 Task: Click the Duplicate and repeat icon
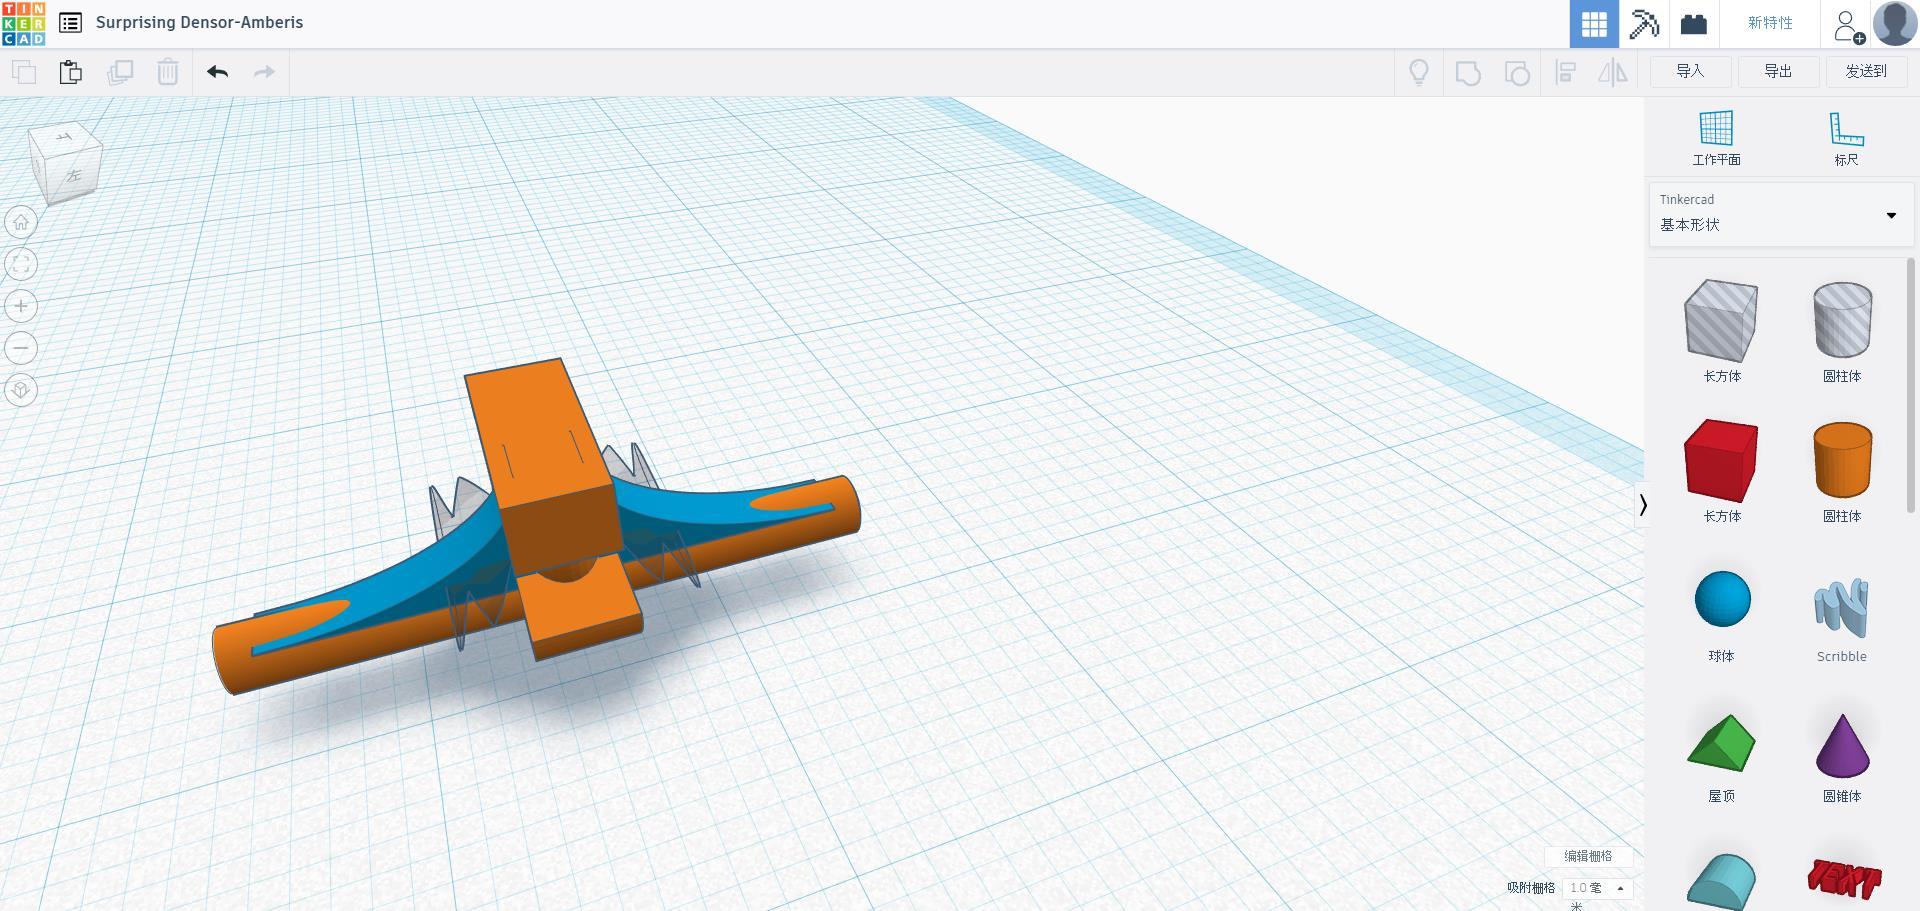pos(120,72)
